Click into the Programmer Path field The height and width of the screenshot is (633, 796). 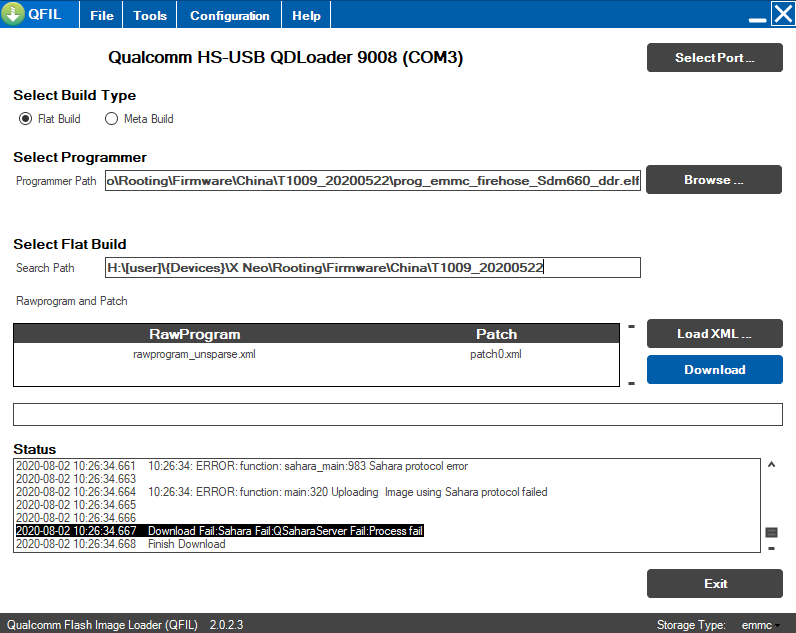pos(372,181)
